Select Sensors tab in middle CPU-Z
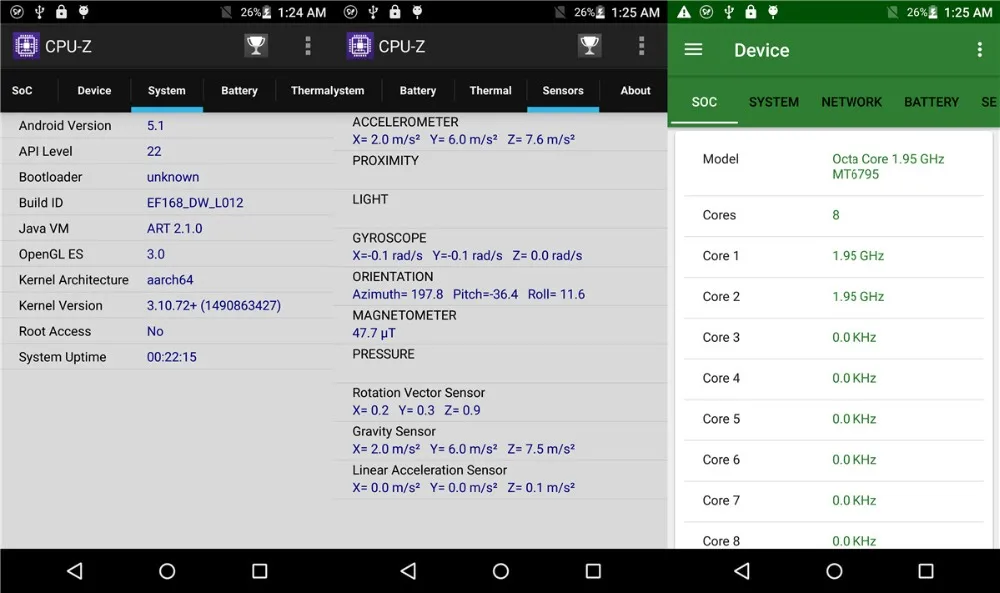Viewport: 1000px width, 593px height. pos(563,91)
